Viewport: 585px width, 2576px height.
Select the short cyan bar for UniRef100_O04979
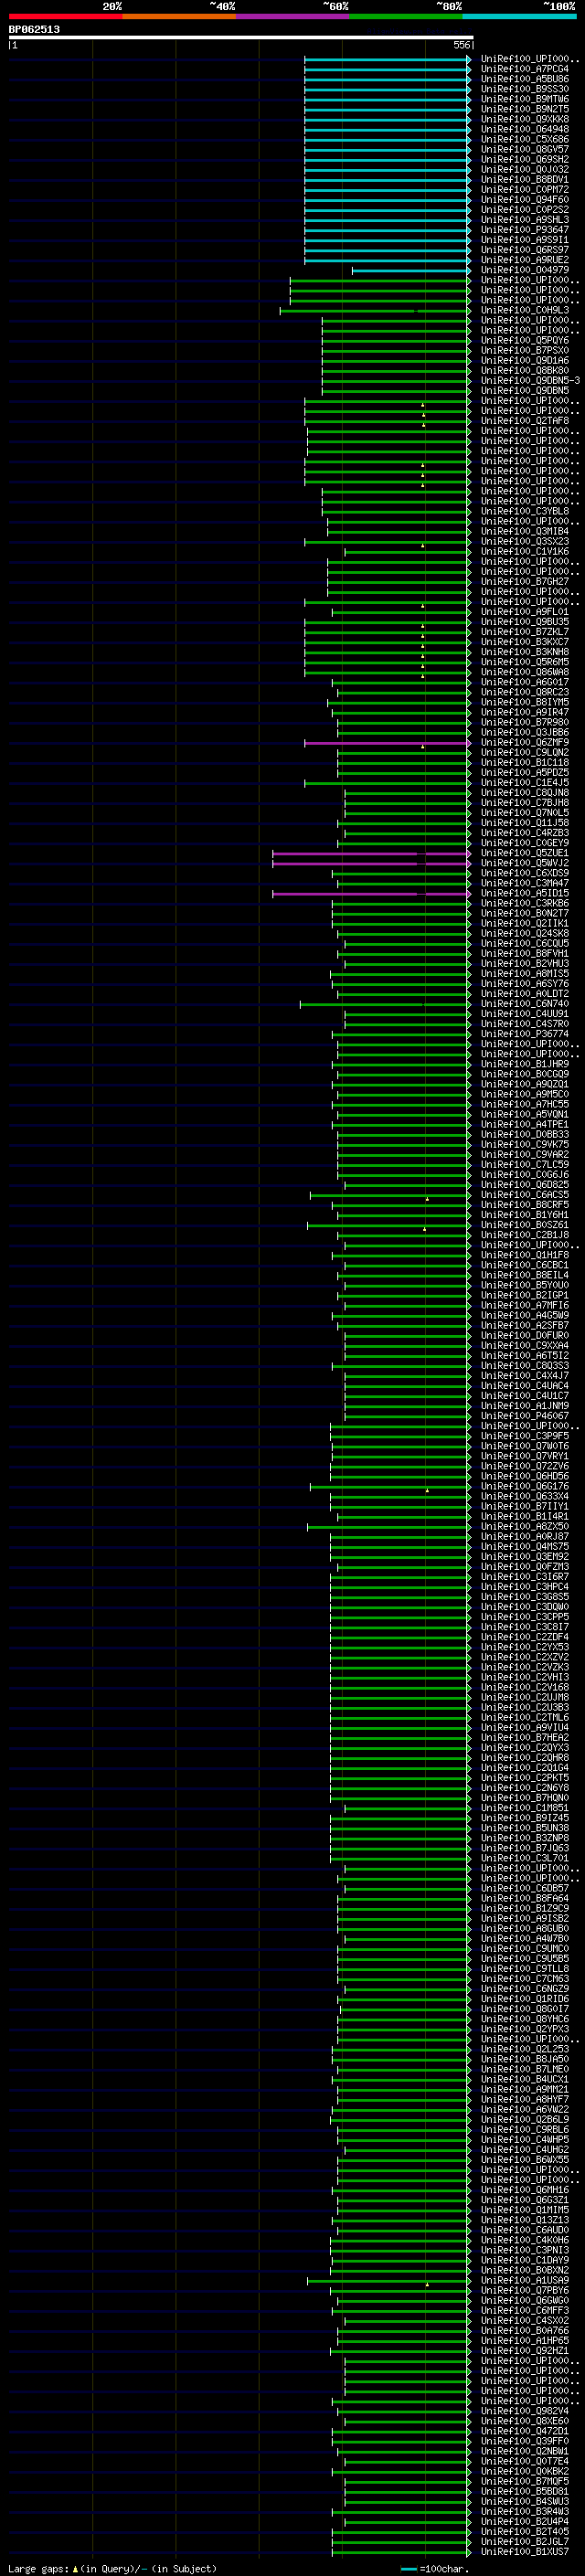click(411, 270)
